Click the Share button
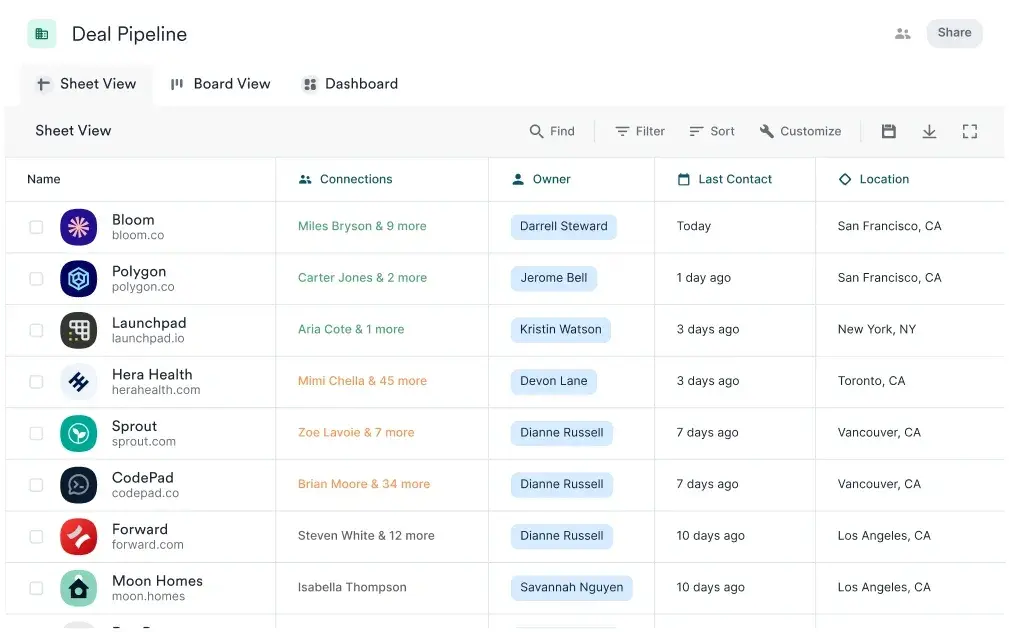1009x632 pixels. [954, 33]
